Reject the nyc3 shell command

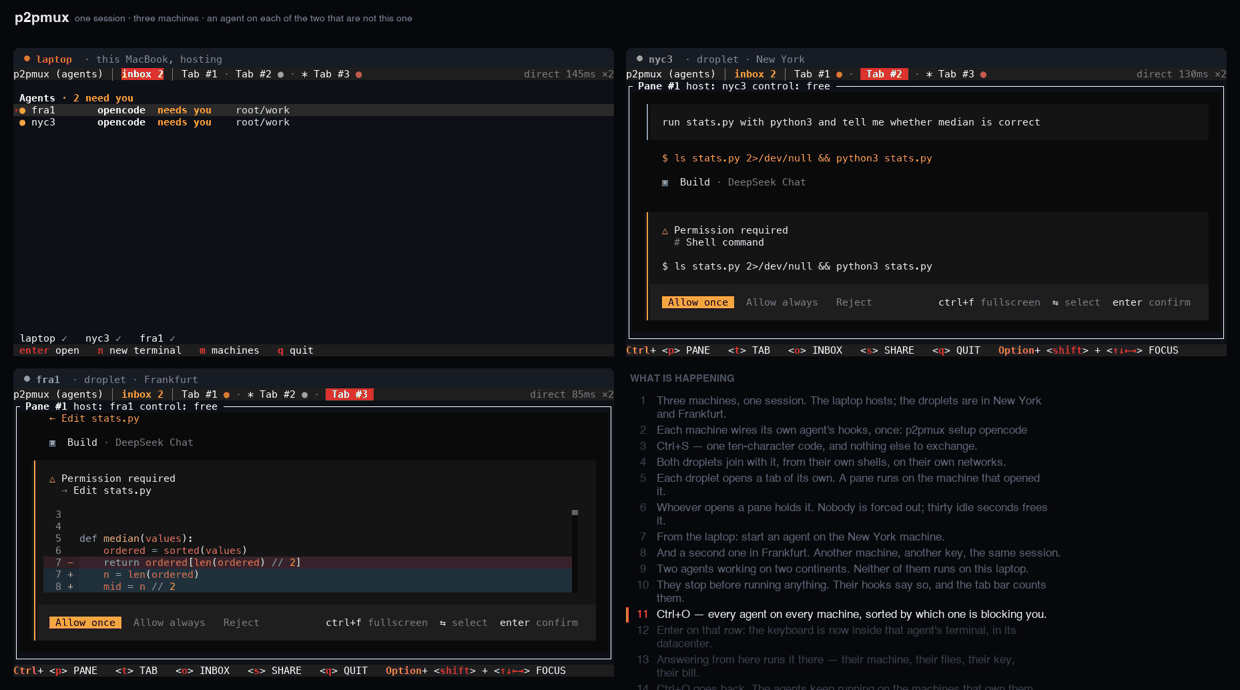854,302
